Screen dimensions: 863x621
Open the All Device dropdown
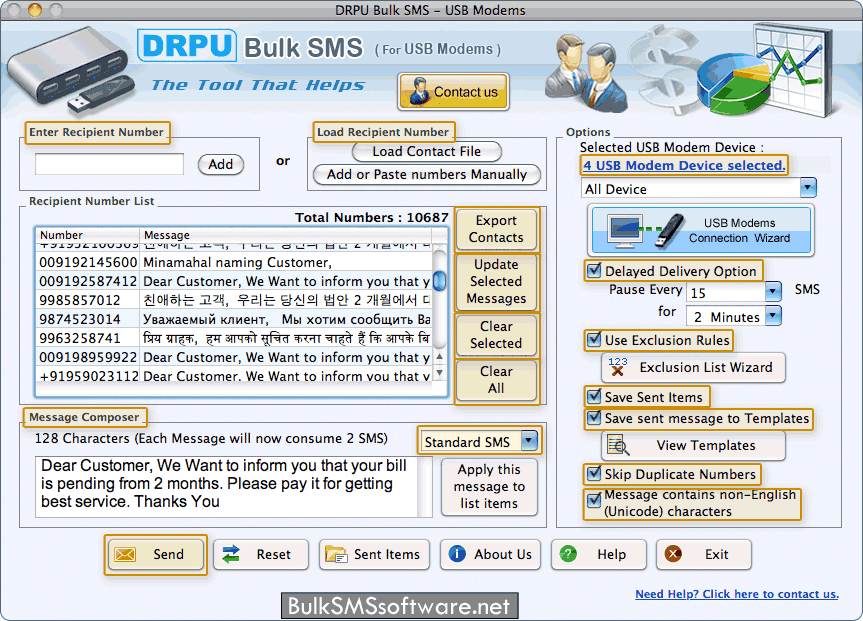tap(808, 188)
